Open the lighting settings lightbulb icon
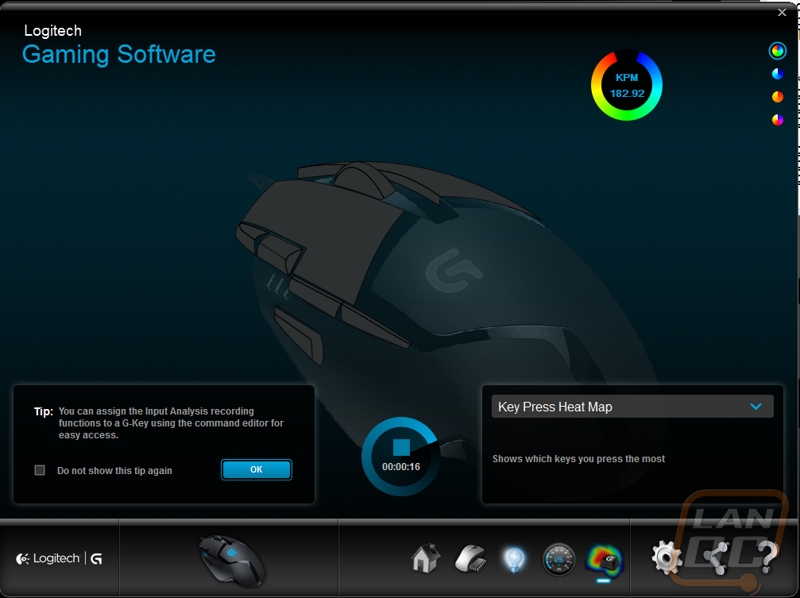This screenshot has height=598, width=800. 513,559
